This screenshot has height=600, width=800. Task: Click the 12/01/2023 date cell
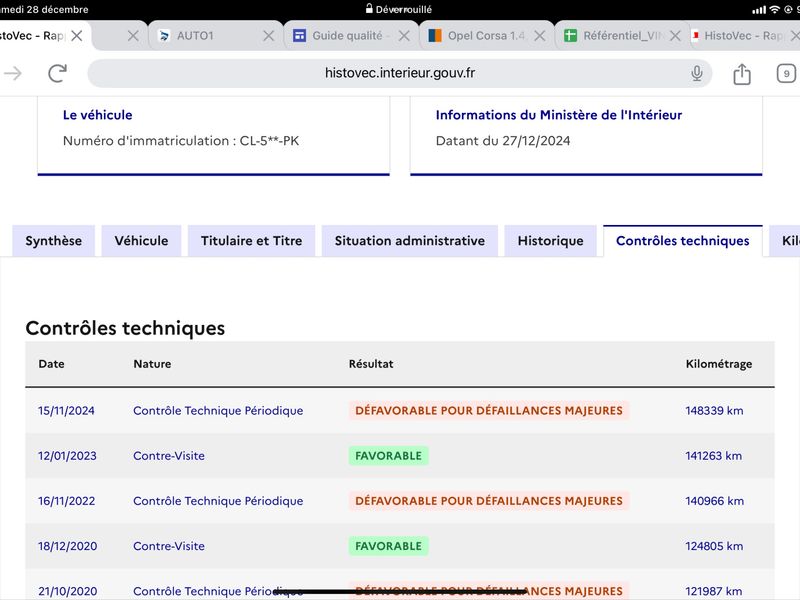pos(67,456)
